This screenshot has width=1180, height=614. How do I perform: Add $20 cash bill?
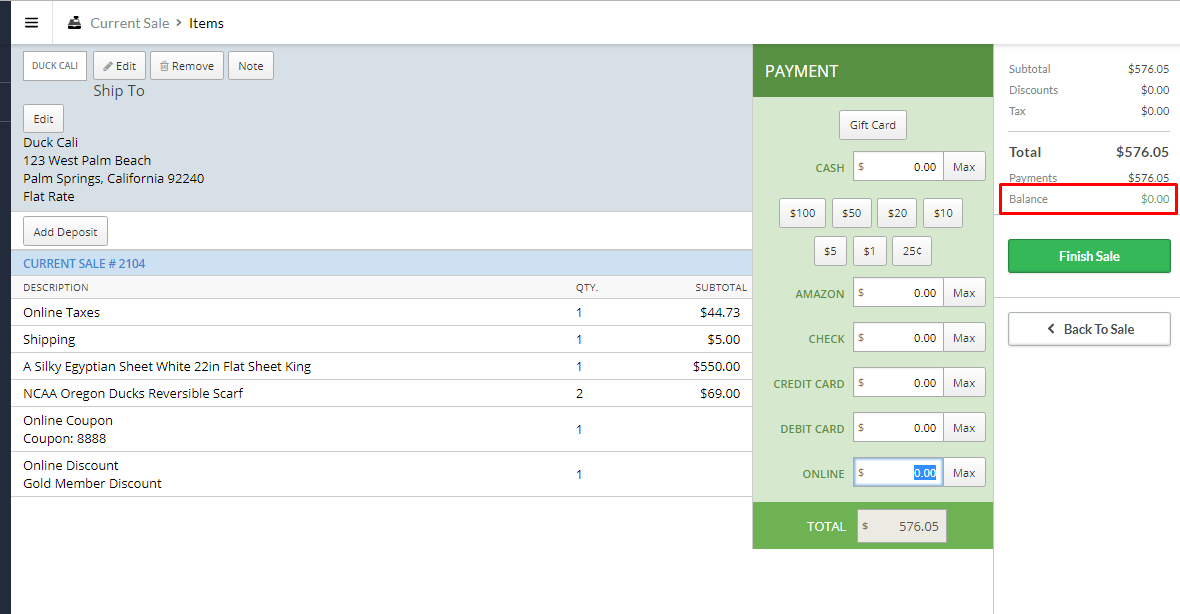point(897,213)
